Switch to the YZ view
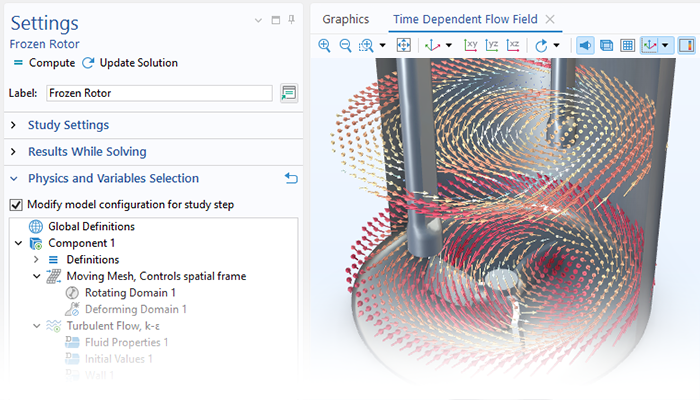Screen dimensions: 700x400 [492, 45]
